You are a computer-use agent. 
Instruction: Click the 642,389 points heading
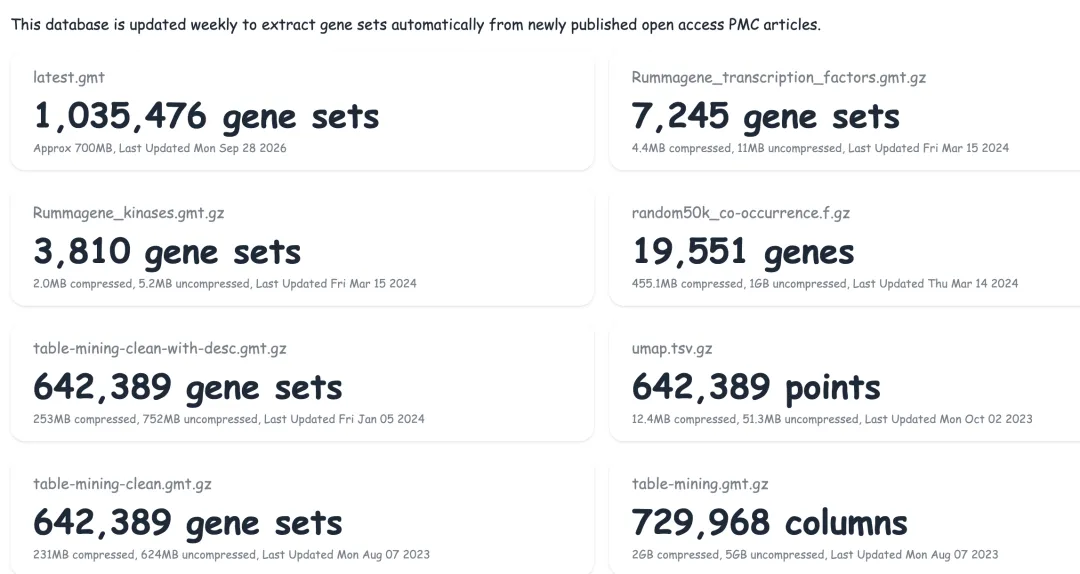pos(756,387)
